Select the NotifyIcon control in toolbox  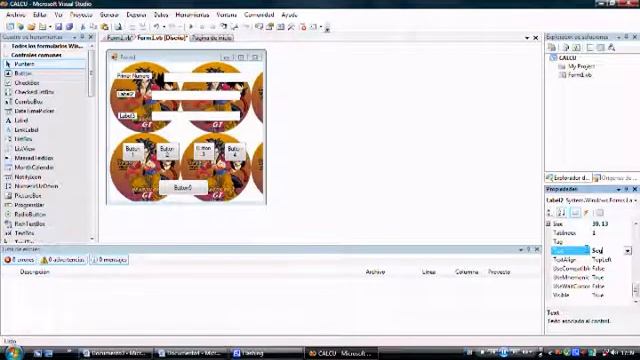click(x=44, y=177)
